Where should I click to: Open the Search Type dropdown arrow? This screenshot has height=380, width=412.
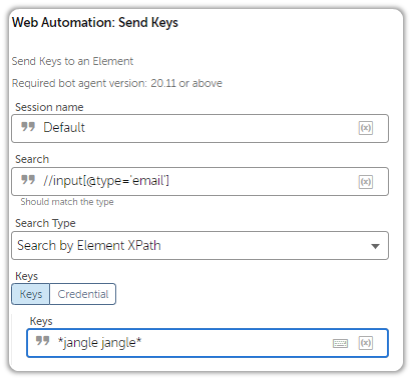click(375, 246)
